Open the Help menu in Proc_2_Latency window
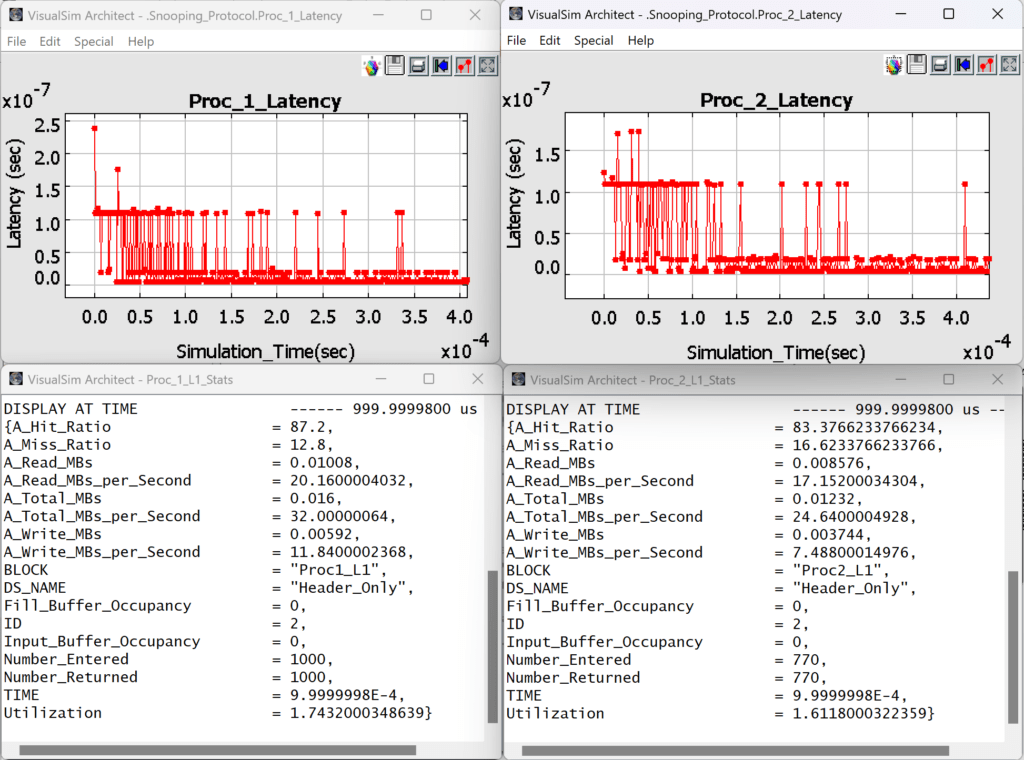 [x=641, y=41]
